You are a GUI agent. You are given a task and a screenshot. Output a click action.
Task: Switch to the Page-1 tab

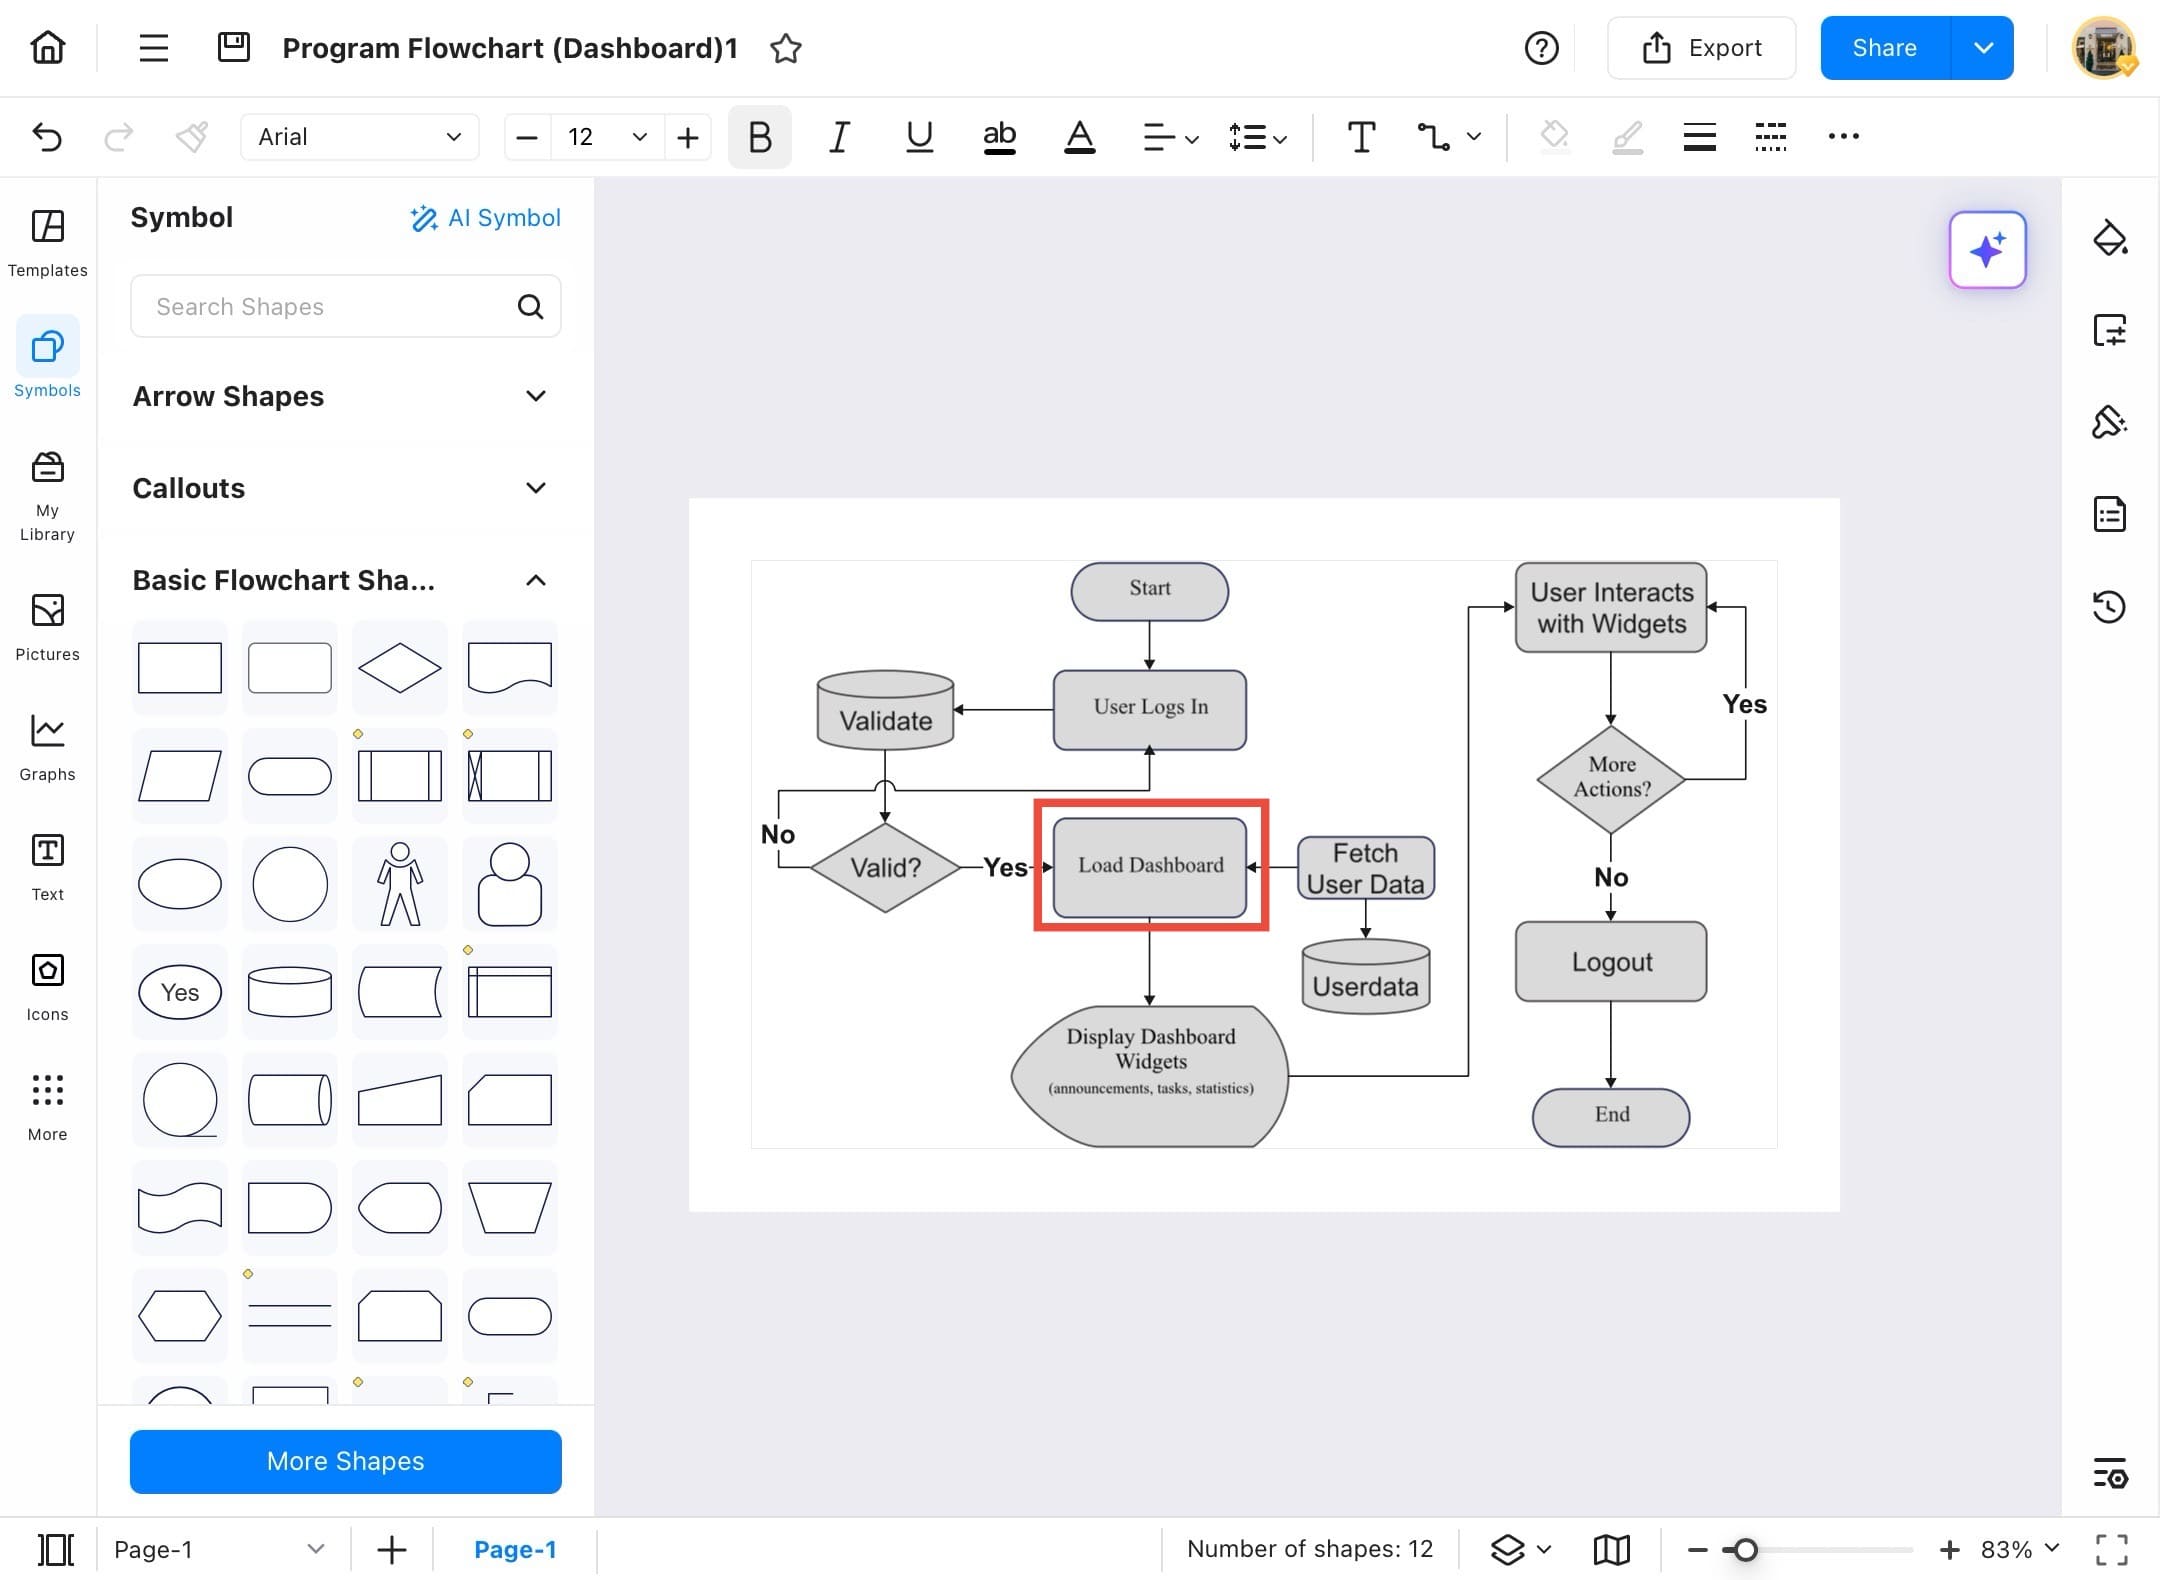pos(514,1549)
